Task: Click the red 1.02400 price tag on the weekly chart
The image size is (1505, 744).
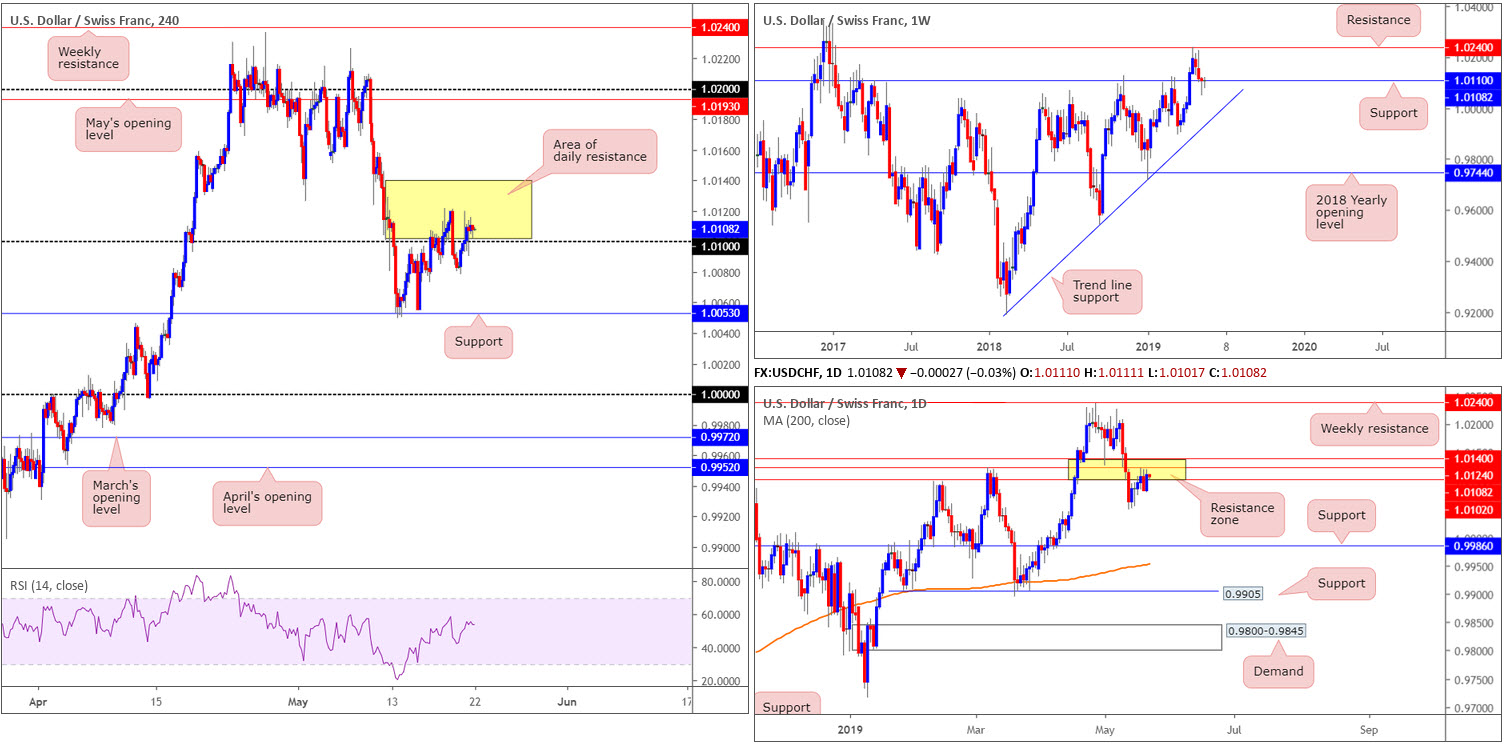Action: tap(1475, 46)
